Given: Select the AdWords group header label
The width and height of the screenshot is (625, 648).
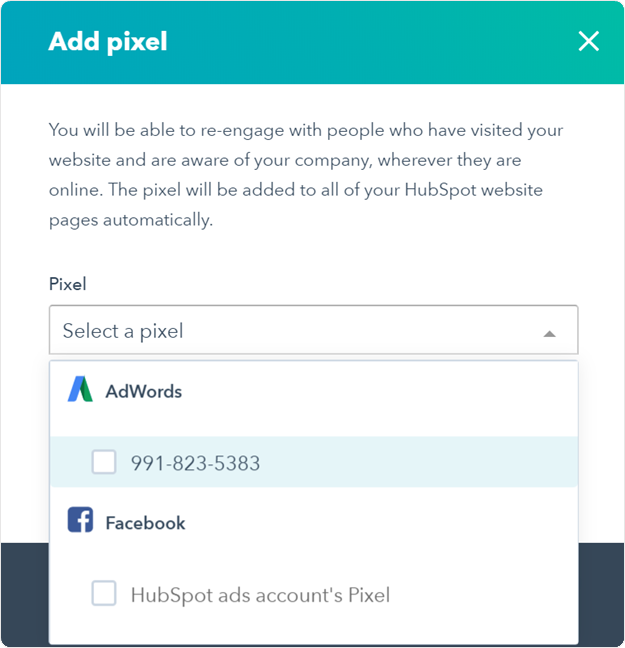Looking at the screenshot, I should pyautogui.click(x=144, y=391).
